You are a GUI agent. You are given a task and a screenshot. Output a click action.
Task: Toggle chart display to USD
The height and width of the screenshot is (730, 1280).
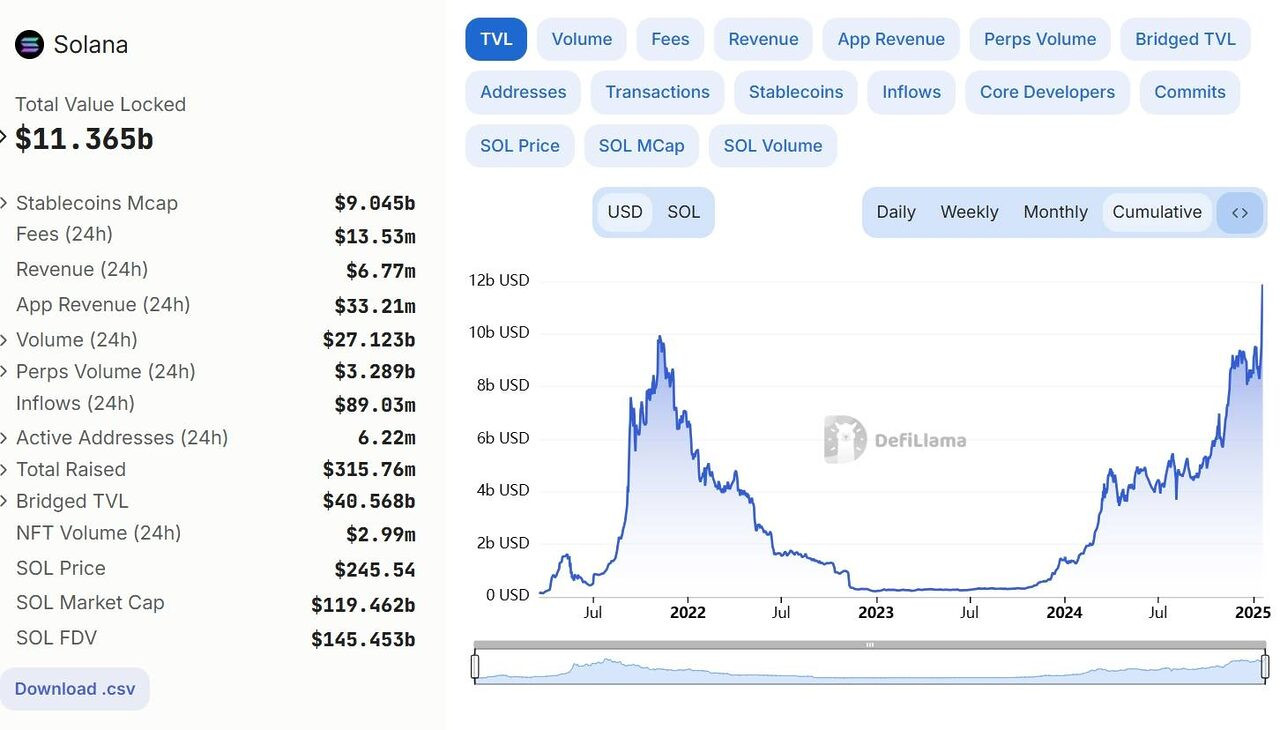[x=625, y=212]
